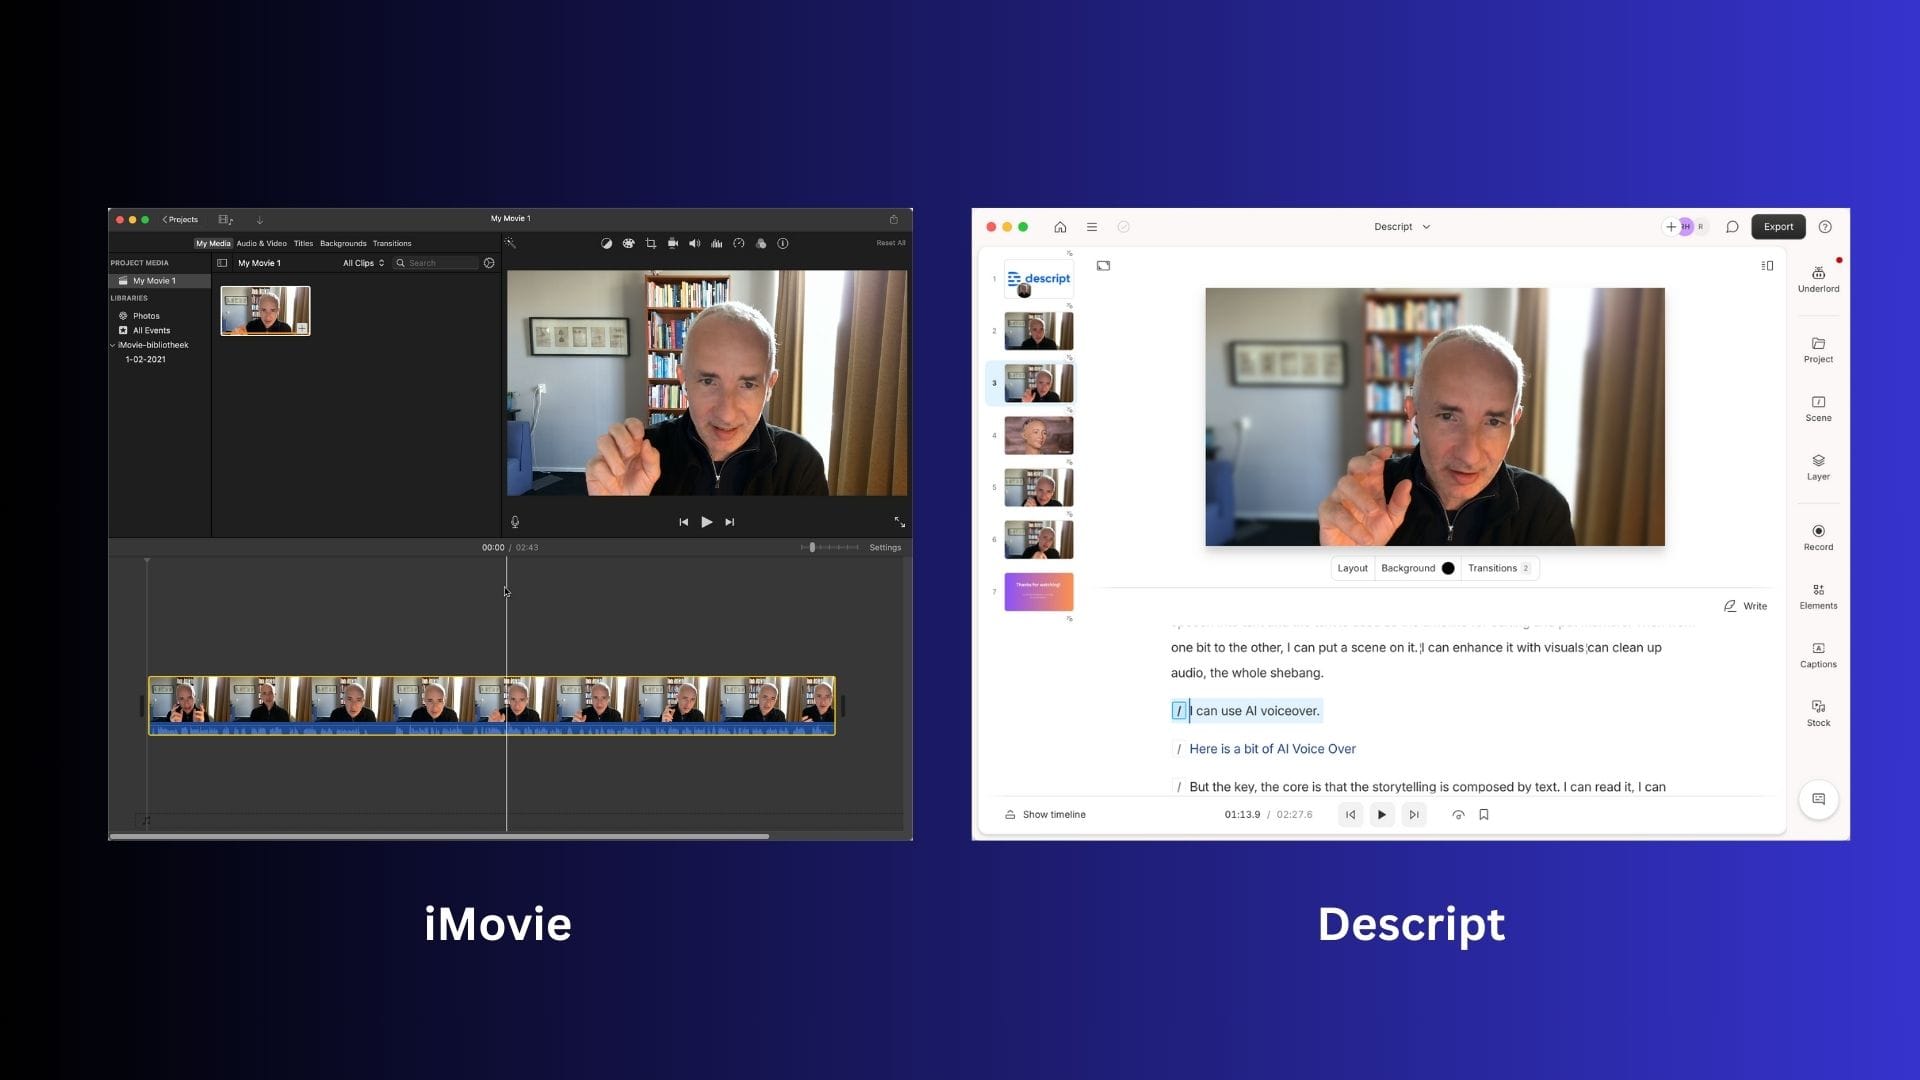Toggle the Descript sidebar panel icon above the preview
The height and width of the screenshot is (1080, 1920).
(1767, 266)
